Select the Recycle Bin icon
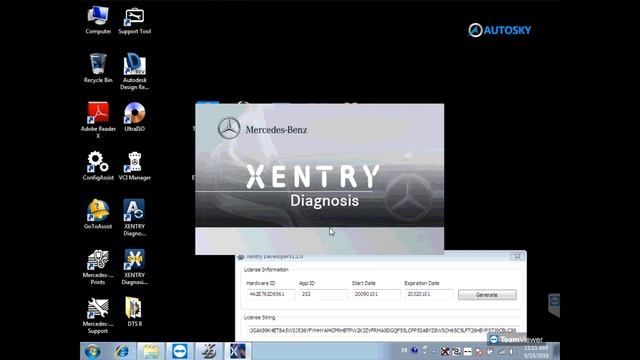Image resolution: width=640 pixels, height=360 pixels. tap(98, 69)
